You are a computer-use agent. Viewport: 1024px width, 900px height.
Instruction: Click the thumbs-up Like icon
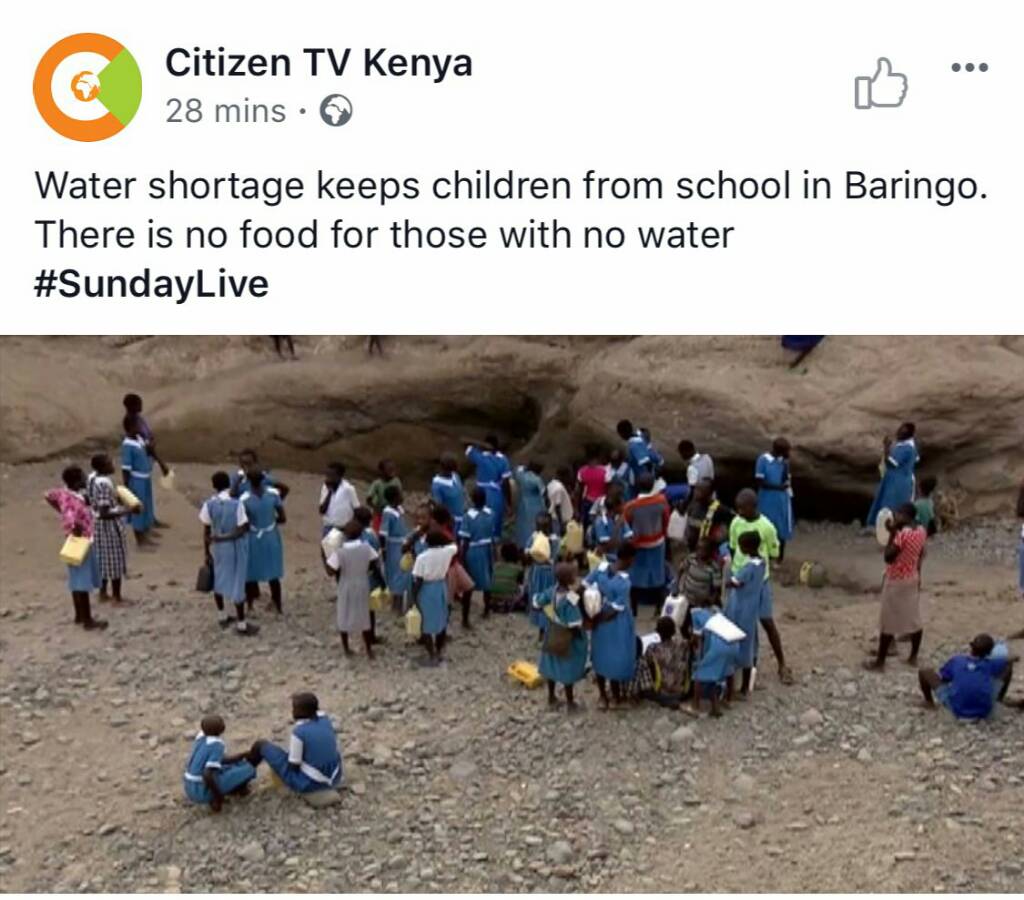(881, 83)
